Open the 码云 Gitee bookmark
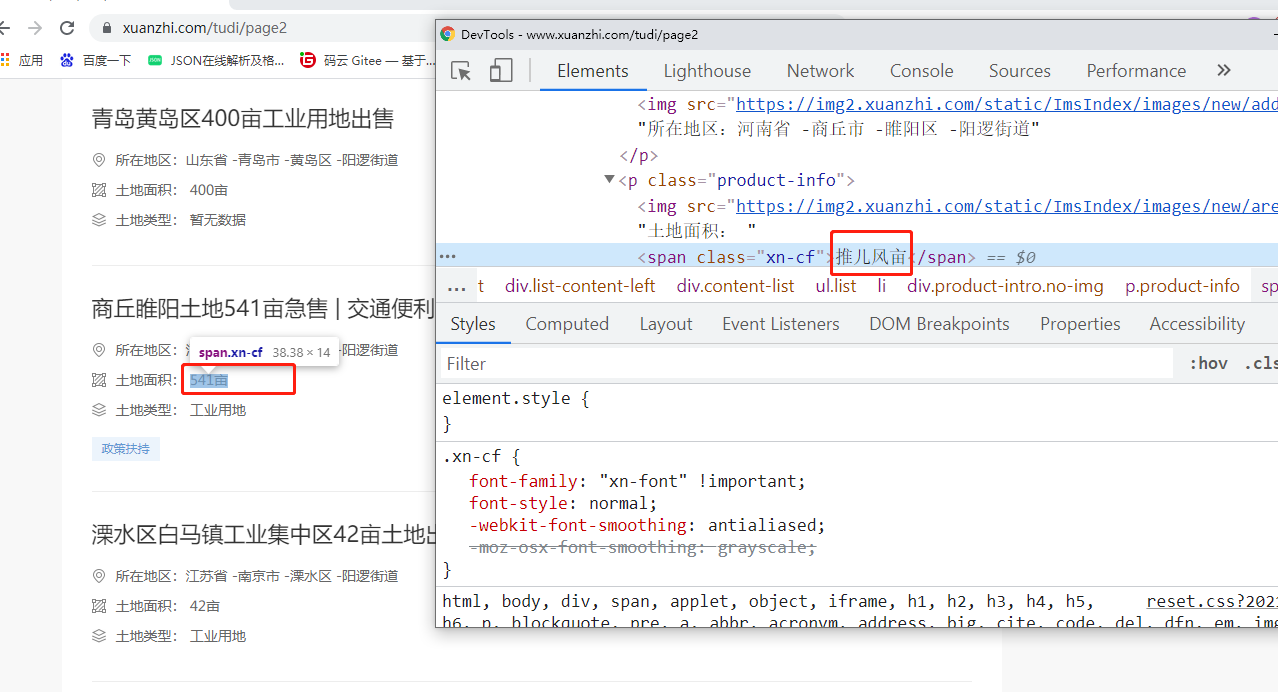This screenshot has height=692, width=1278. tap(369, 60)
